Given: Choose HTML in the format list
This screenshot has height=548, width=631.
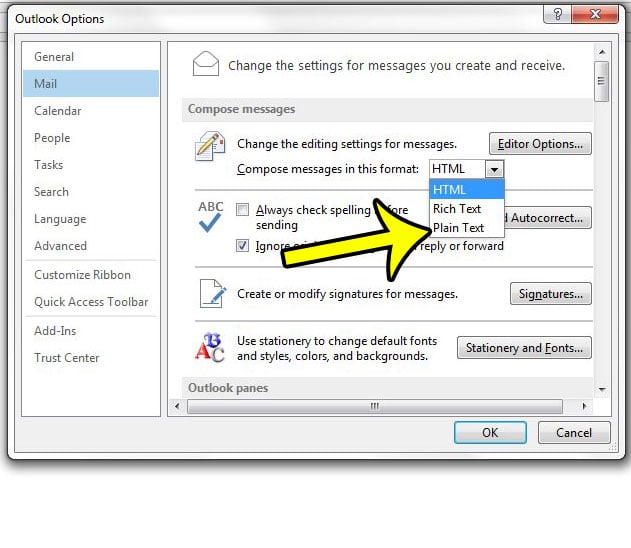Looking at the screenshot, I should [x=467, y=190].
